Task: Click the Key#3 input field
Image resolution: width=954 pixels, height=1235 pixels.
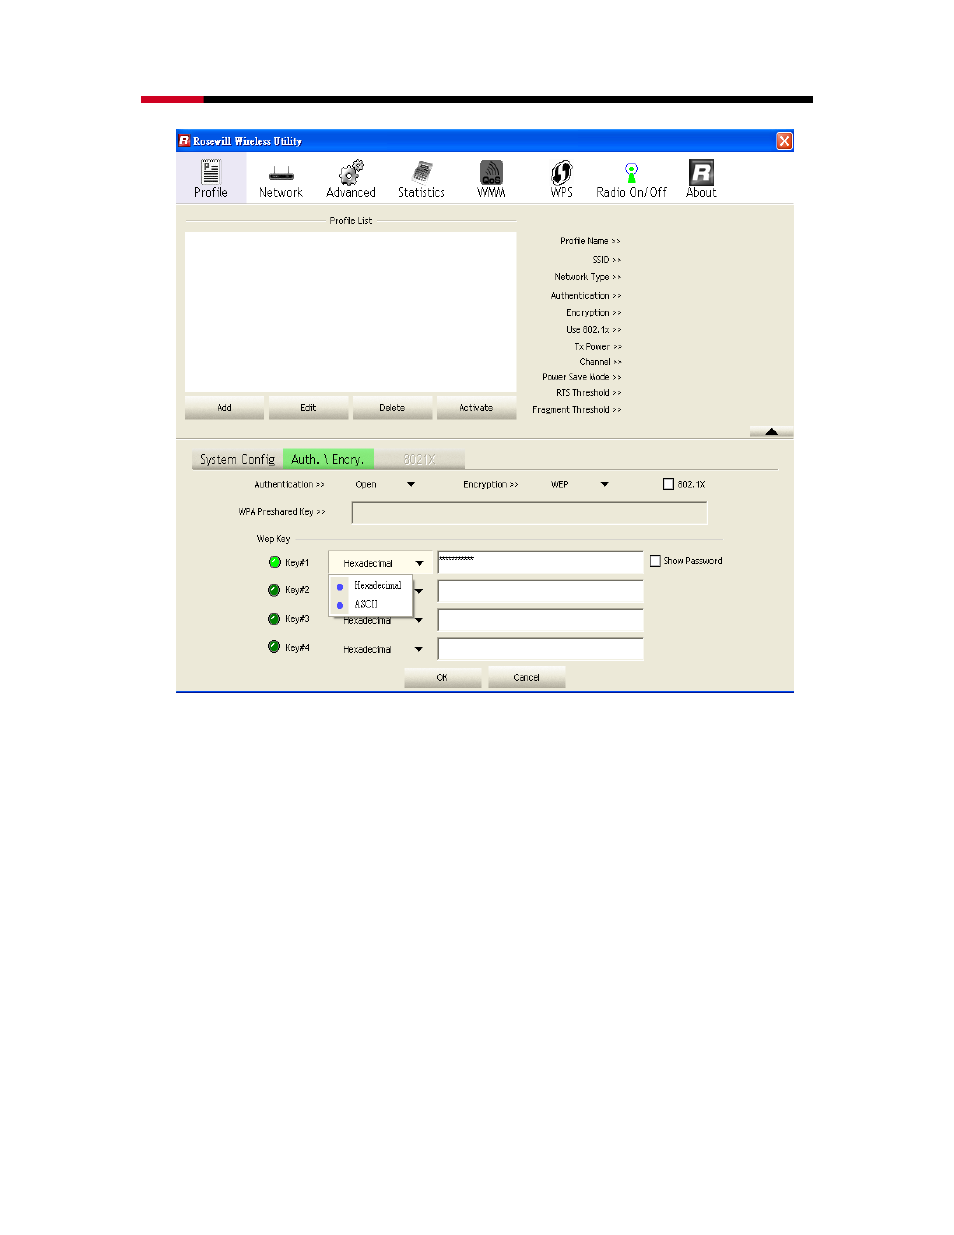Action: [540, 620]
